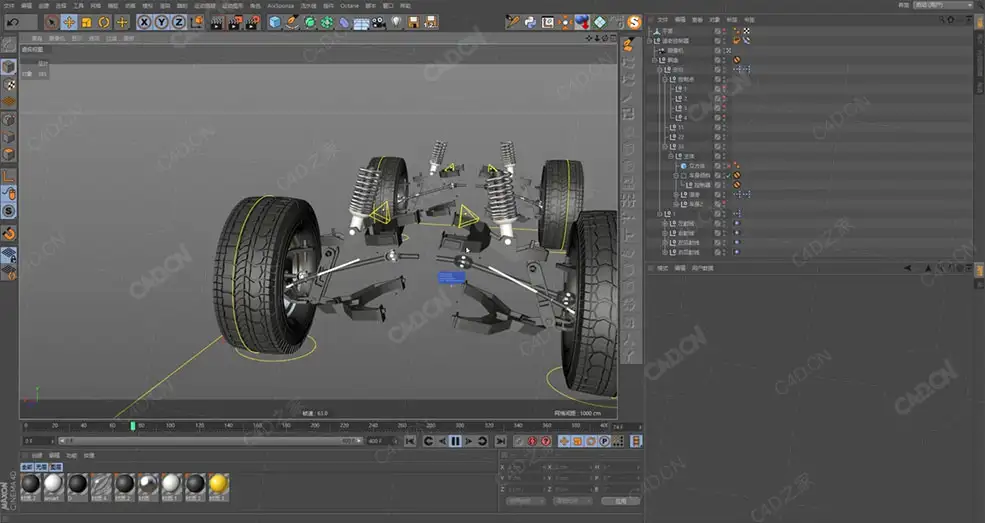Click the blue sphere with red arrow icon

[582, 23]
